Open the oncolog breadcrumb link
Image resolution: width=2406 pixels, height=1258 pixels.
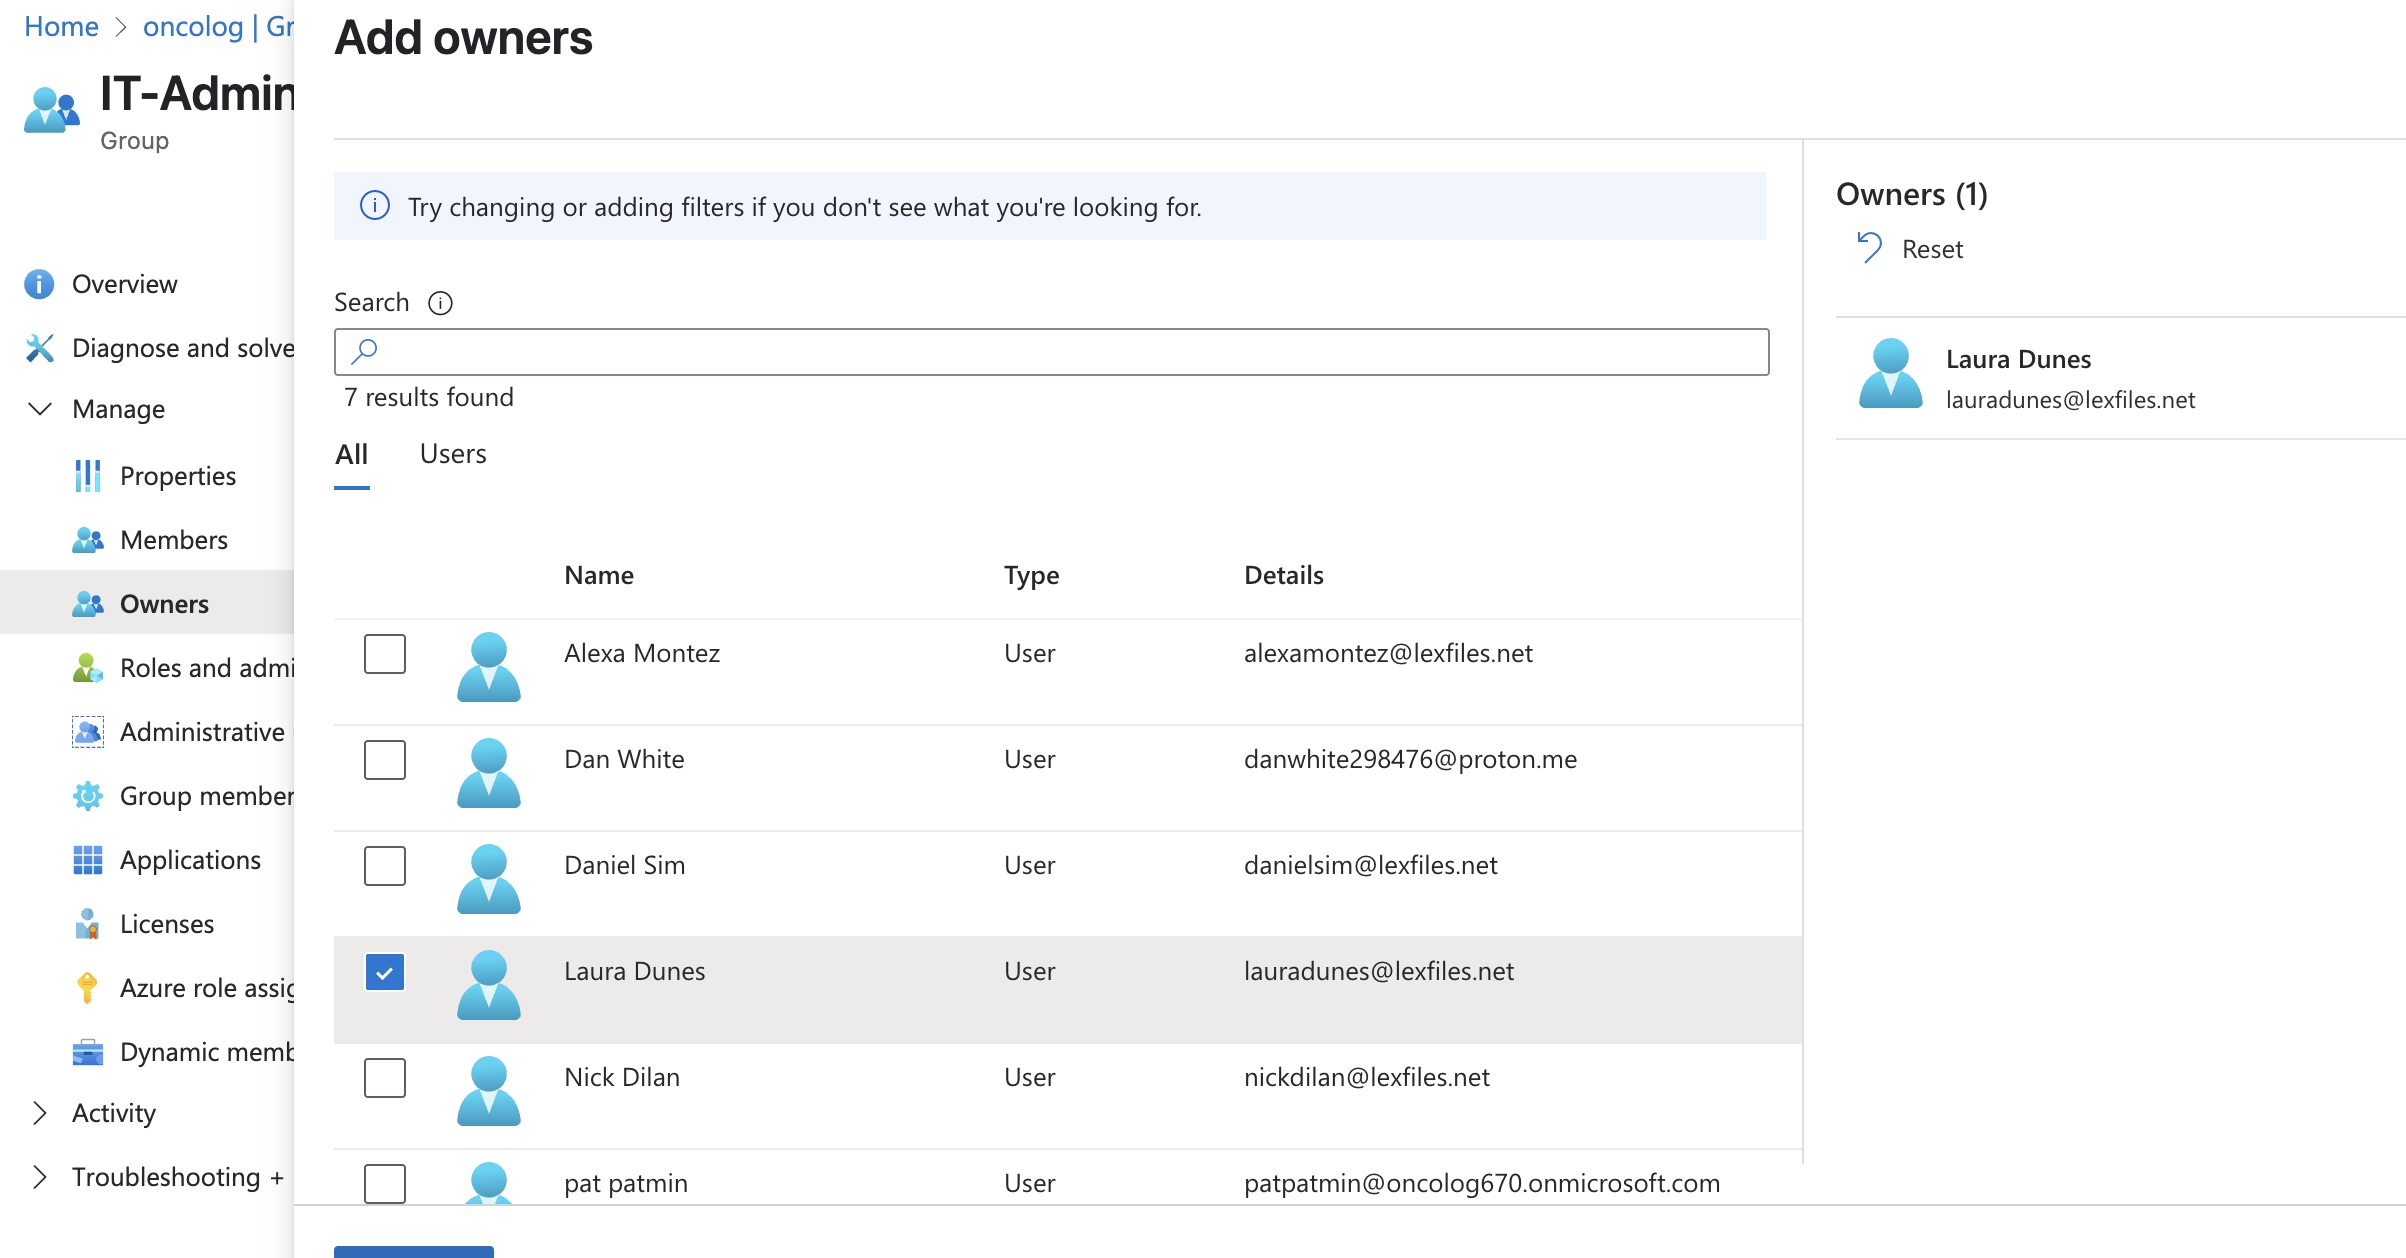pos(218,27)
